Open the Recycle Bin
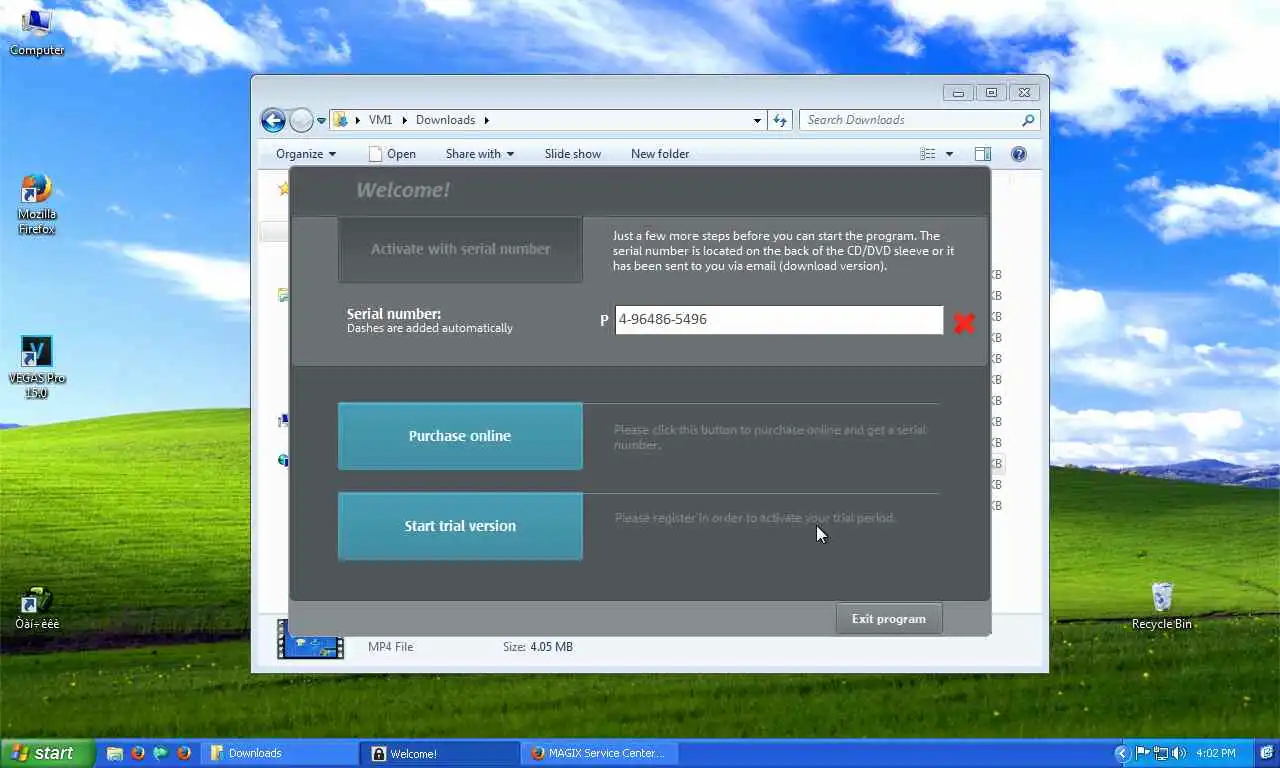Image resolution: width=1280 pixels, height=768 pixels. pos(1161,606)
